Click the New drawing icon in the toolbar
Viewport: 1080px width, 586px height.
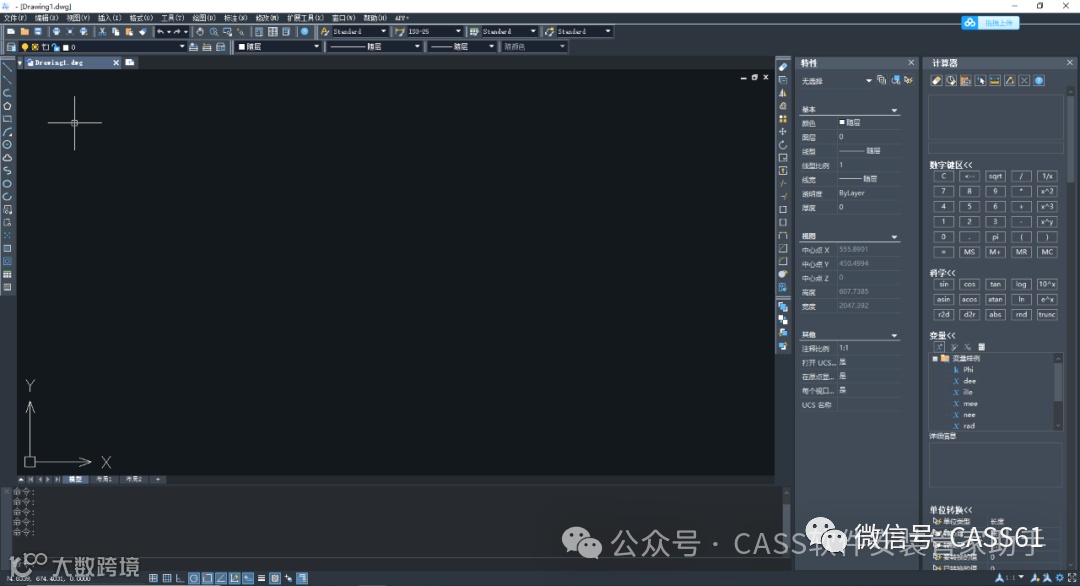click(11, 32)
